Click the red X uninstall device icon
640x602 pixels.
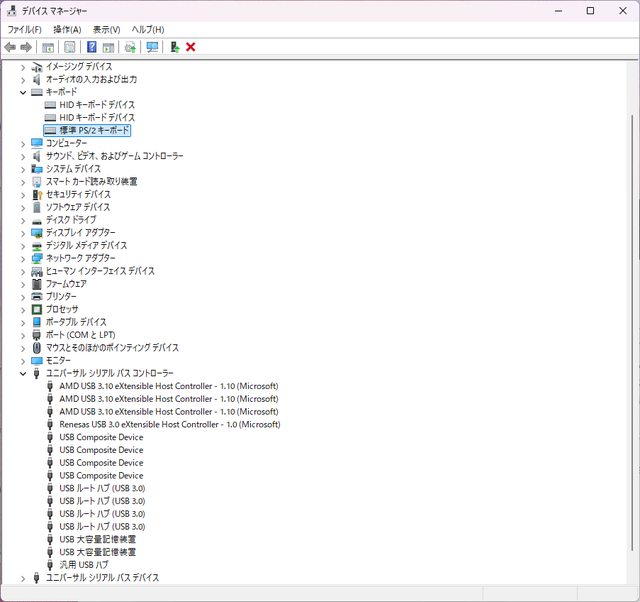(x=191, y=47)
